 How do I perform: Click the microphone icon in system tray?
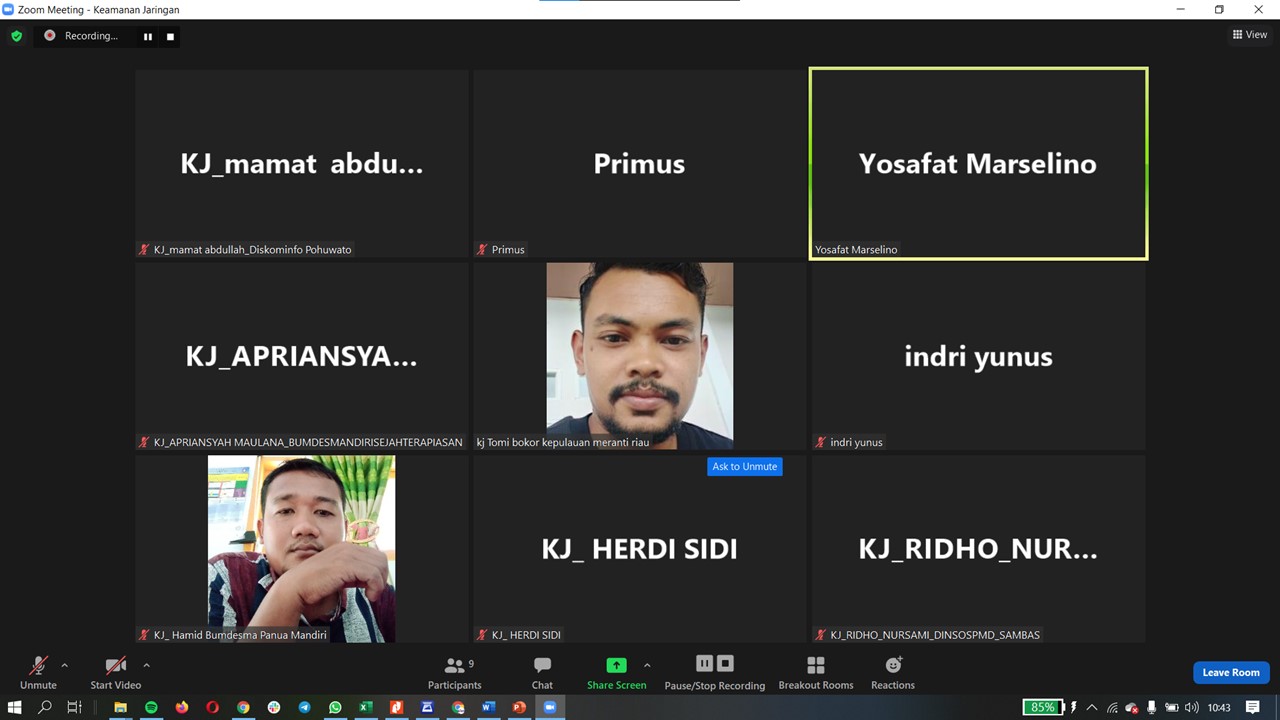1152,707
